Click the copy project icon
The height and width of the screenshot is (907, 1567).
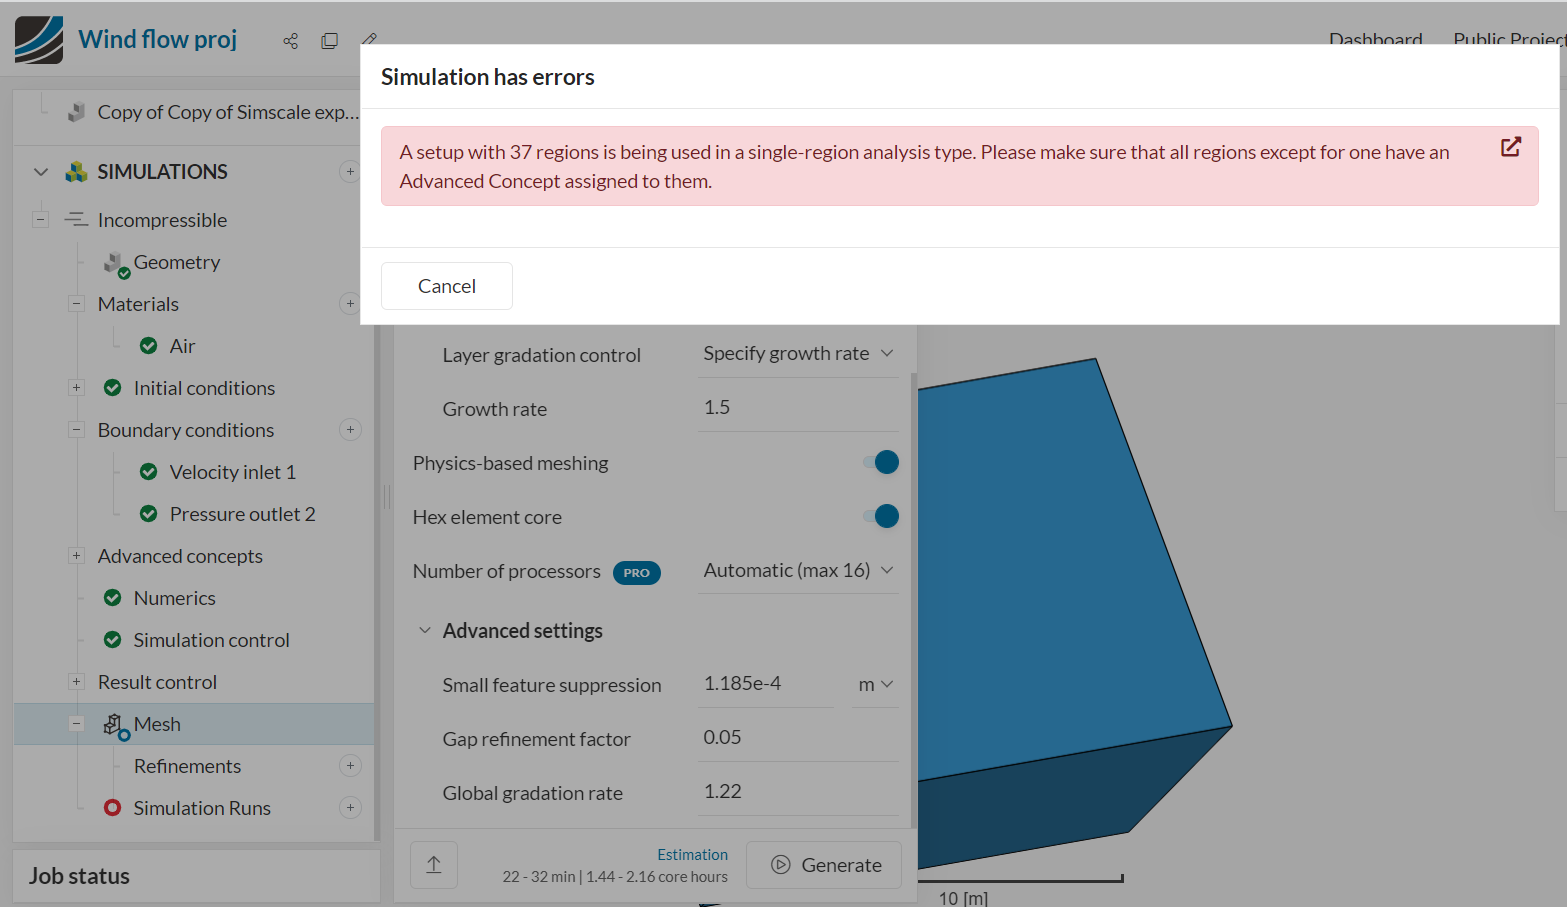pos(329,41)
